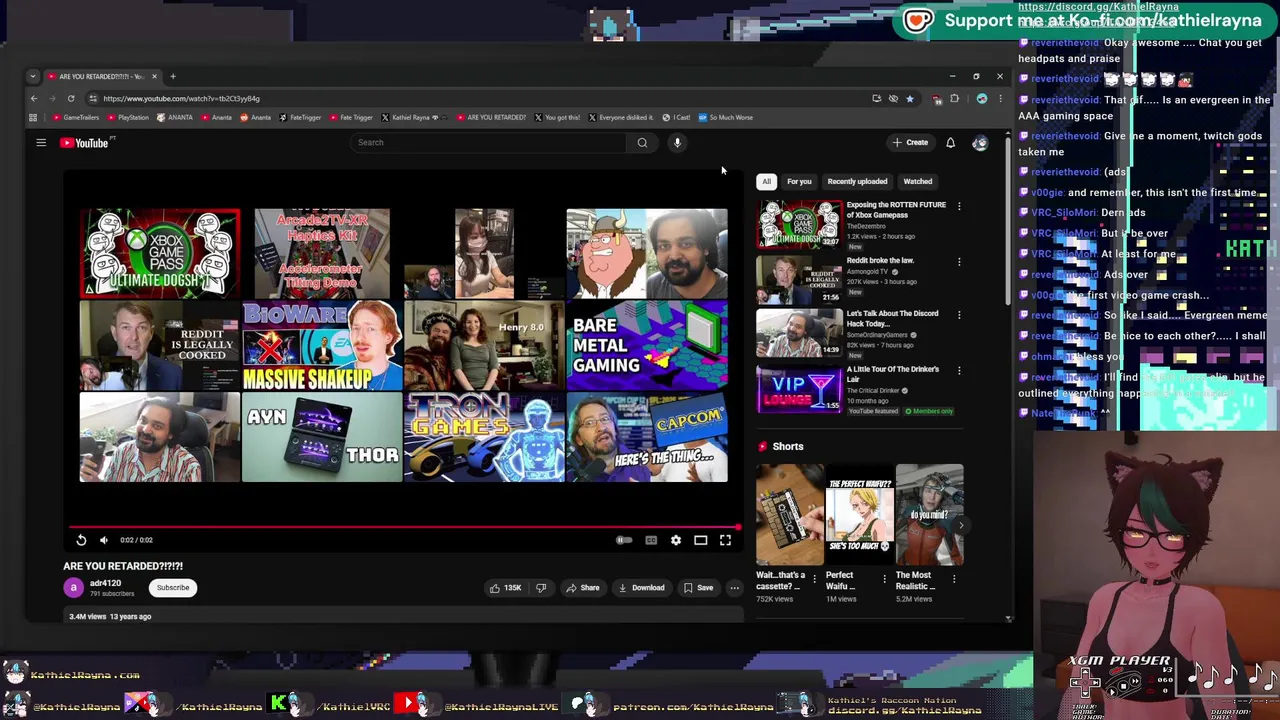1280x720 pixels.
Task: Click the install/cast icon in address bar
Action: [876, 98]
